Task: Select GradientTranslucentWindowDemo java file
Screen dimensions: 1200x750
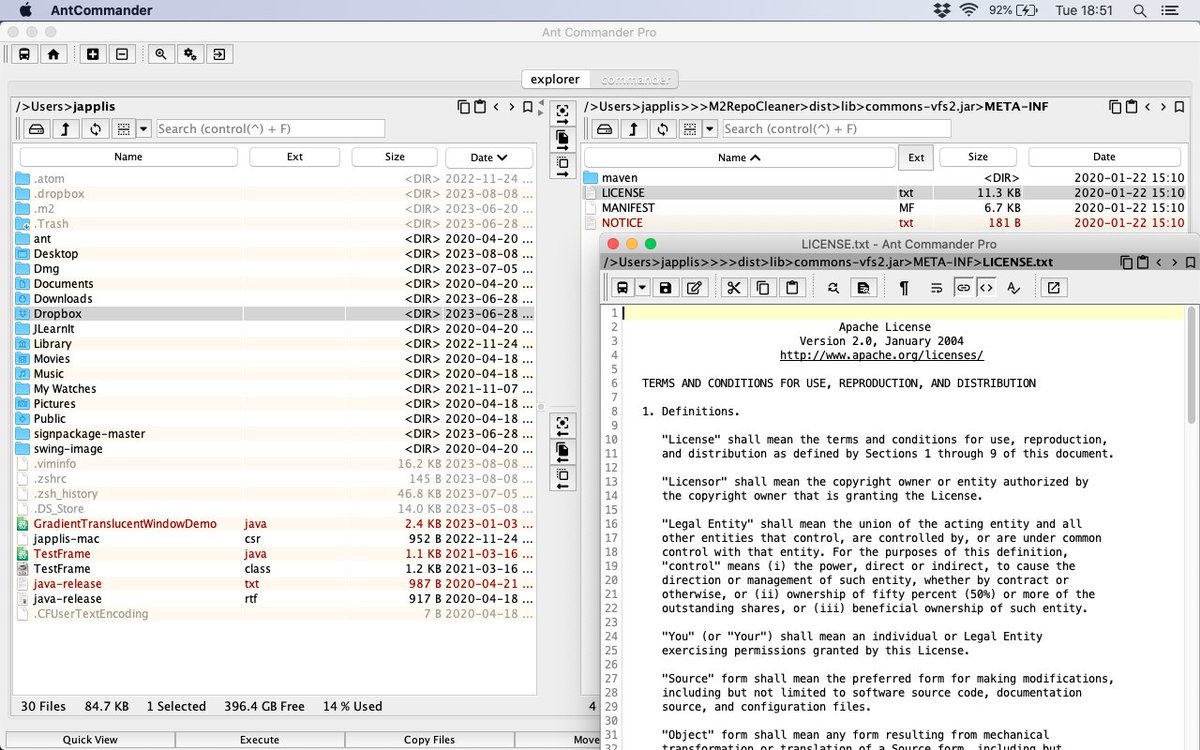Action: click(x=275, y=524)
